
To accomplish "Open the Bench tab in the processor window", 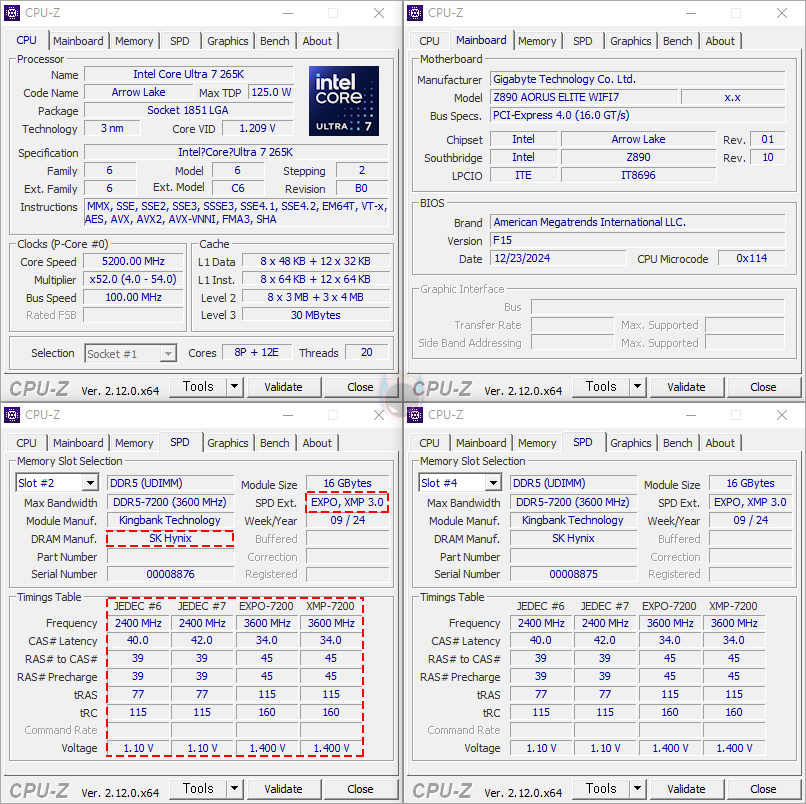I will point(274,41).
